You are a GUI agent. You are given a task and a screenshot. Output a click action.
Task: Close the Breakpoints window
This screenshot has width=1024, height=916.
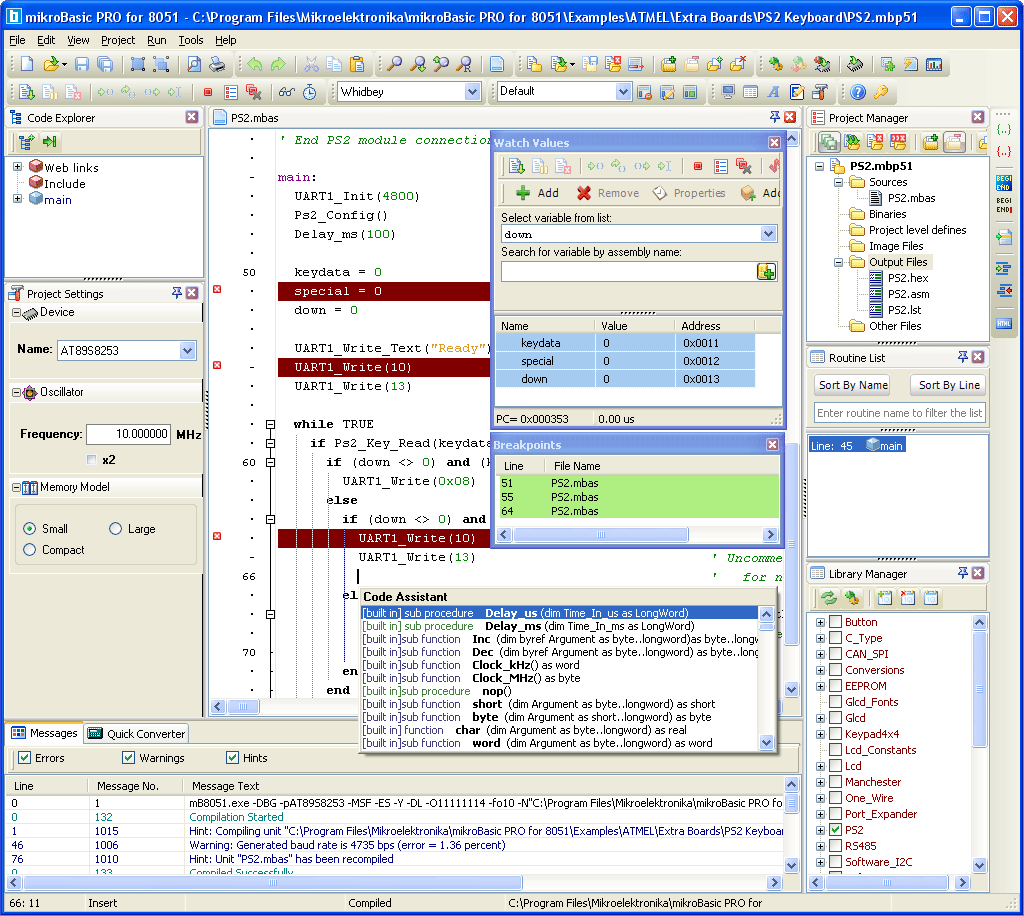(x=773, y=445)
